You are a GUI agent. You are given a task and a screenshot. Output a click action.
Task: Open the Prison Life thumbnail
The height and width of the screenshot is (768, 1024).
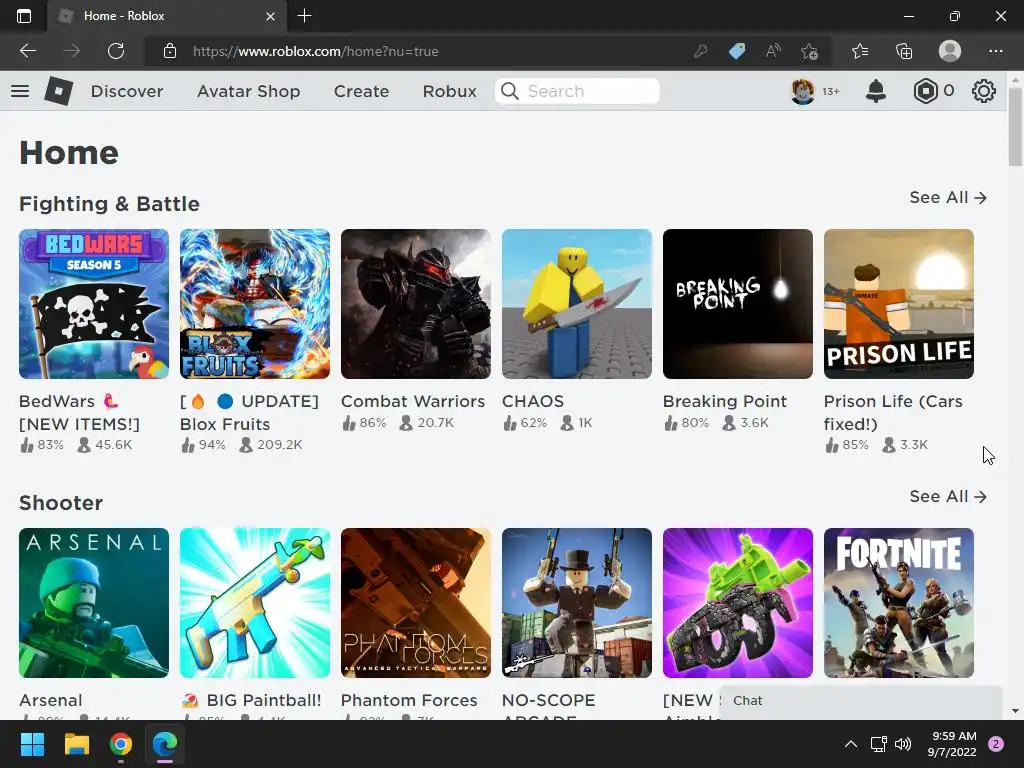pos(899,304)
